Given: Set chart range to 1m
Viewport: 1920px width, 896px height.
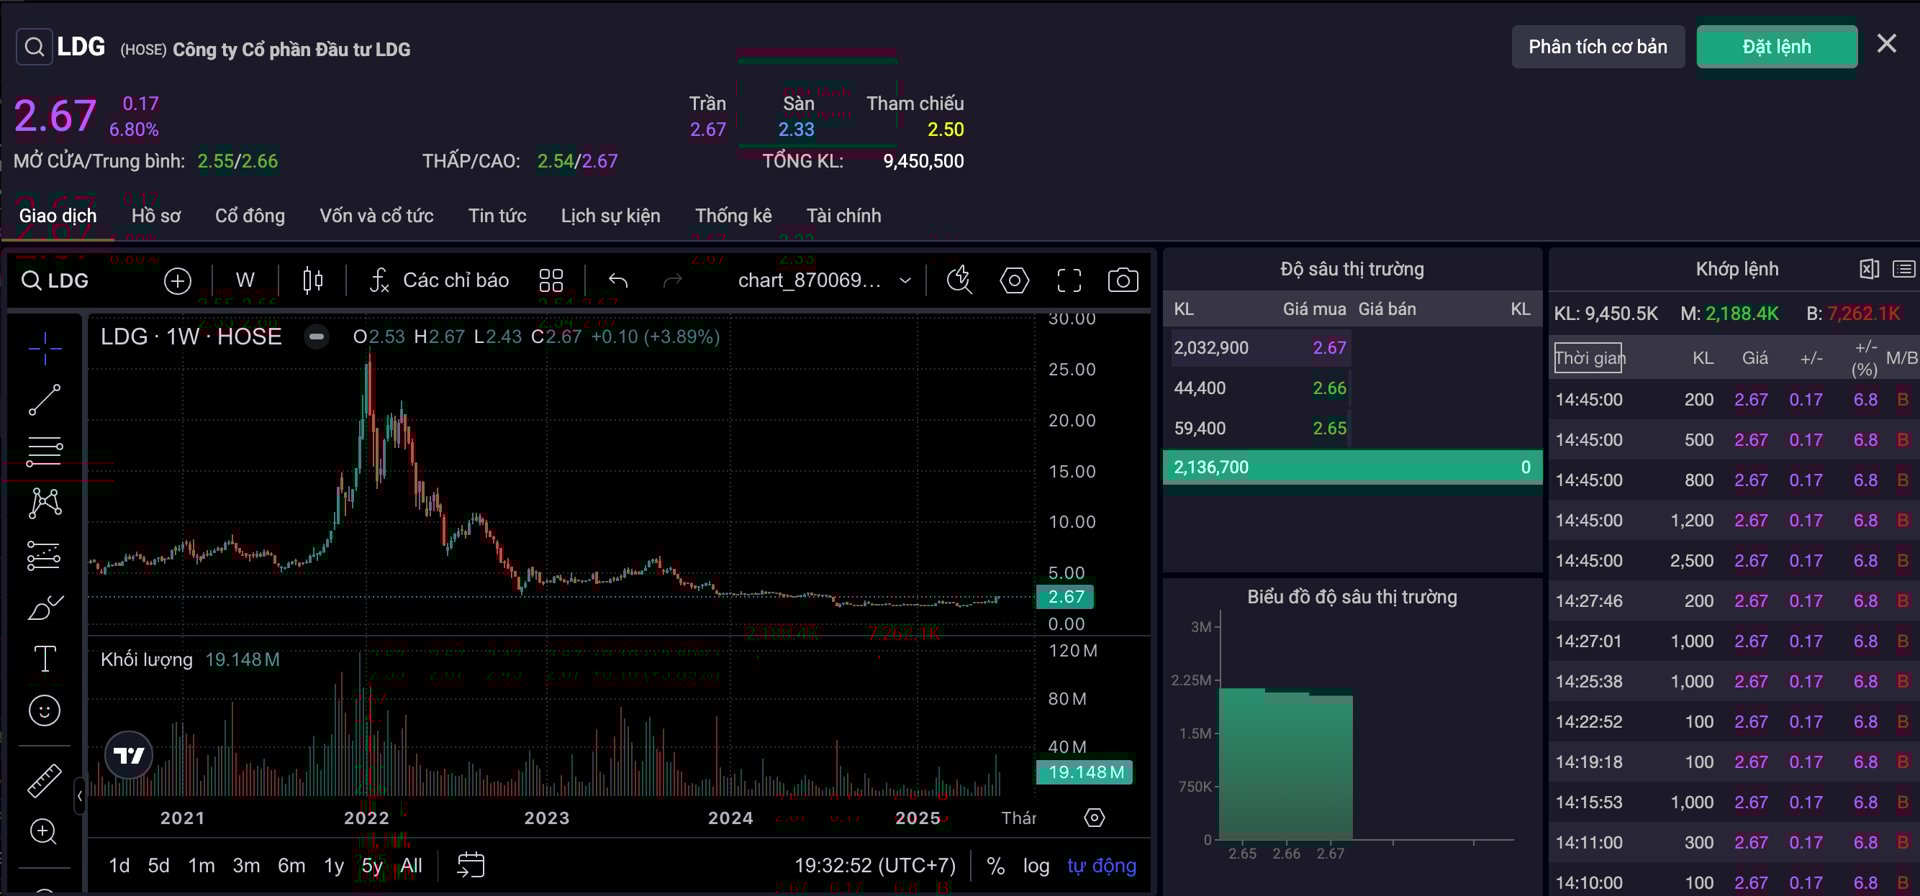Looking at the screenshot, I should pos(201,866).
